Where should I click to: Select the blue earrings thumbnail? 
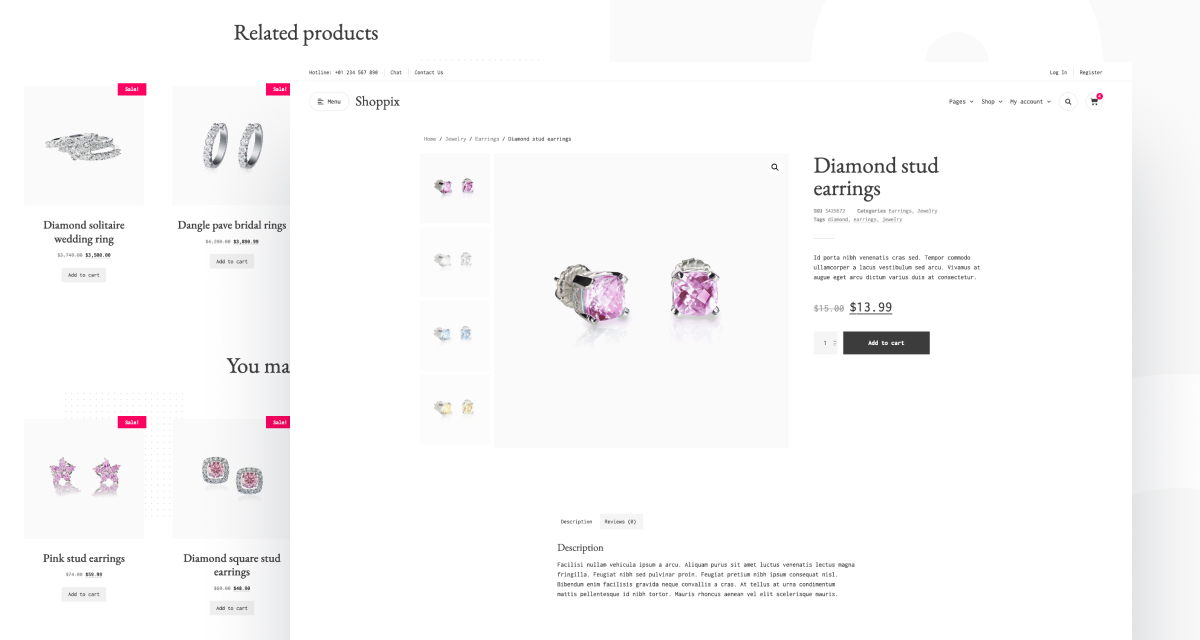[x=455, y=335]
